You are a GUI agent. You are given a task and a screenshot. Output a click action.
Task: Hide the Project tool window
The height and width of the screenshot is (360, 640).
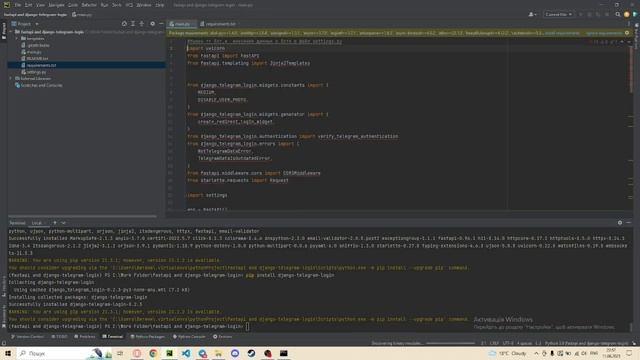point(161,24)
